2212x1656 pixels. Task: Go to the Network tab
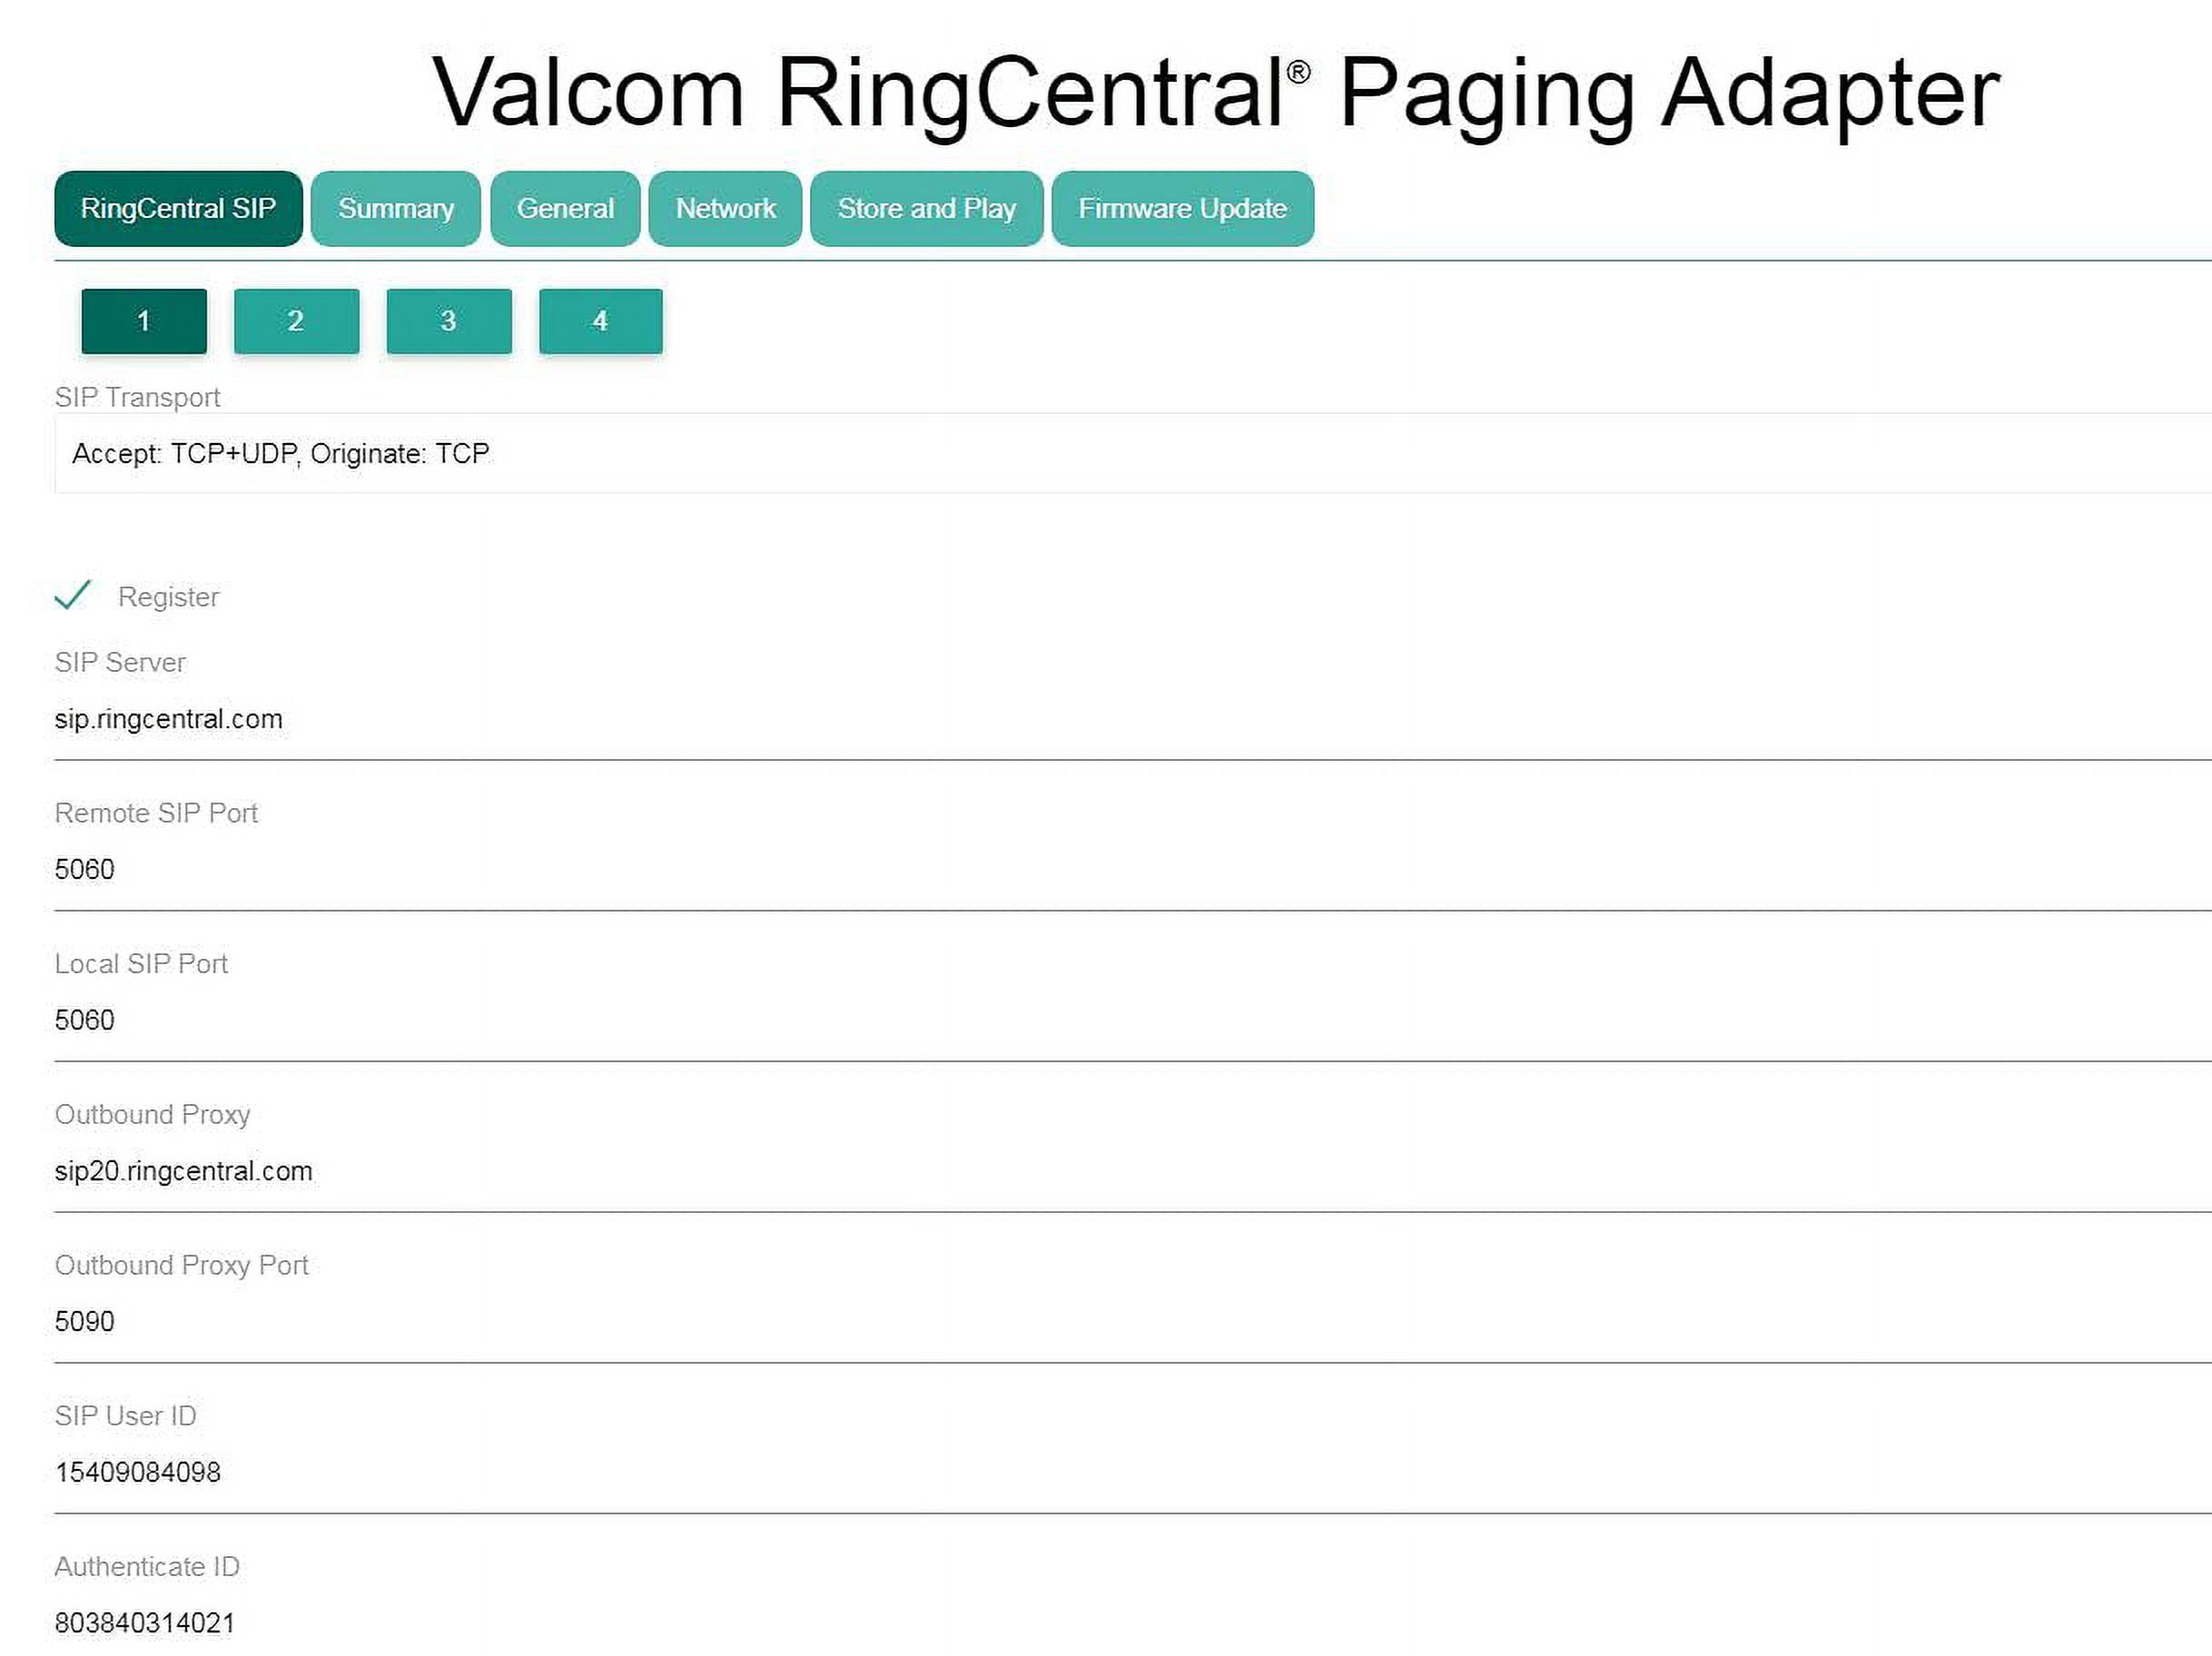tap(725, 208)
